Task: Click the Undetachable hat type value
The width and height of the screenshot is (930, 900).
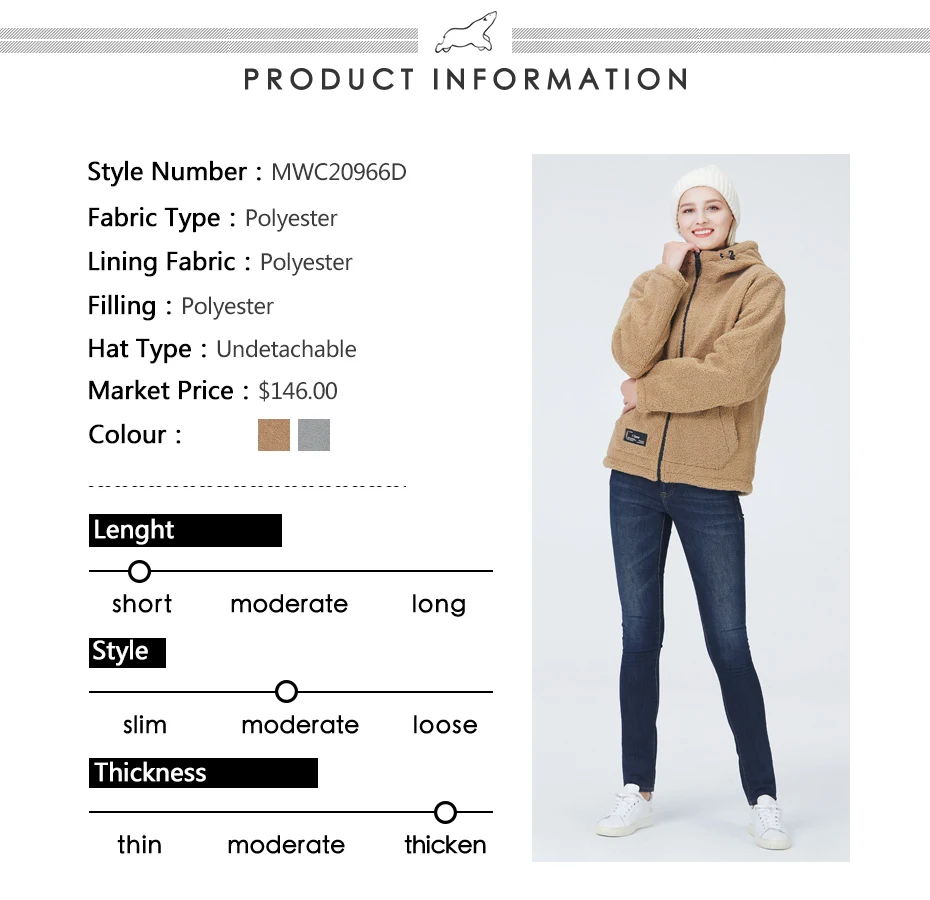Action: [286, 349]
